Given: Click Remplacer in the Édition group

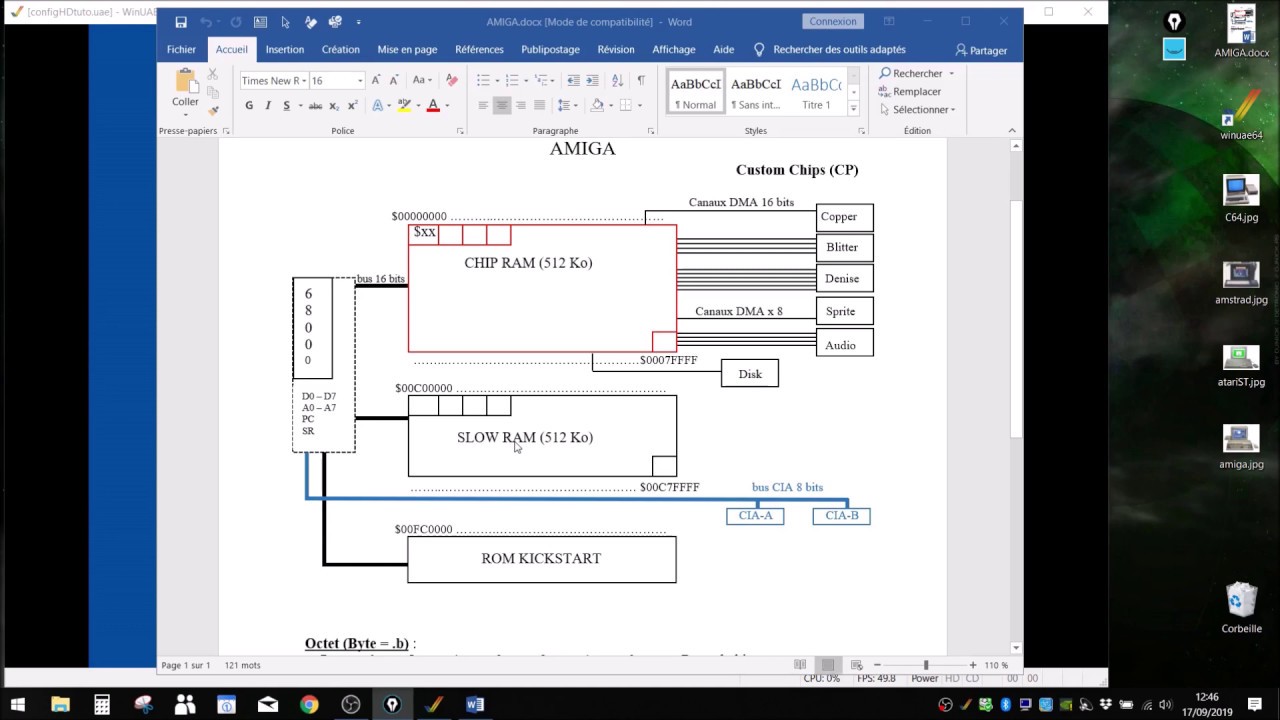Looking at the screenshot, I should (909, 91).
